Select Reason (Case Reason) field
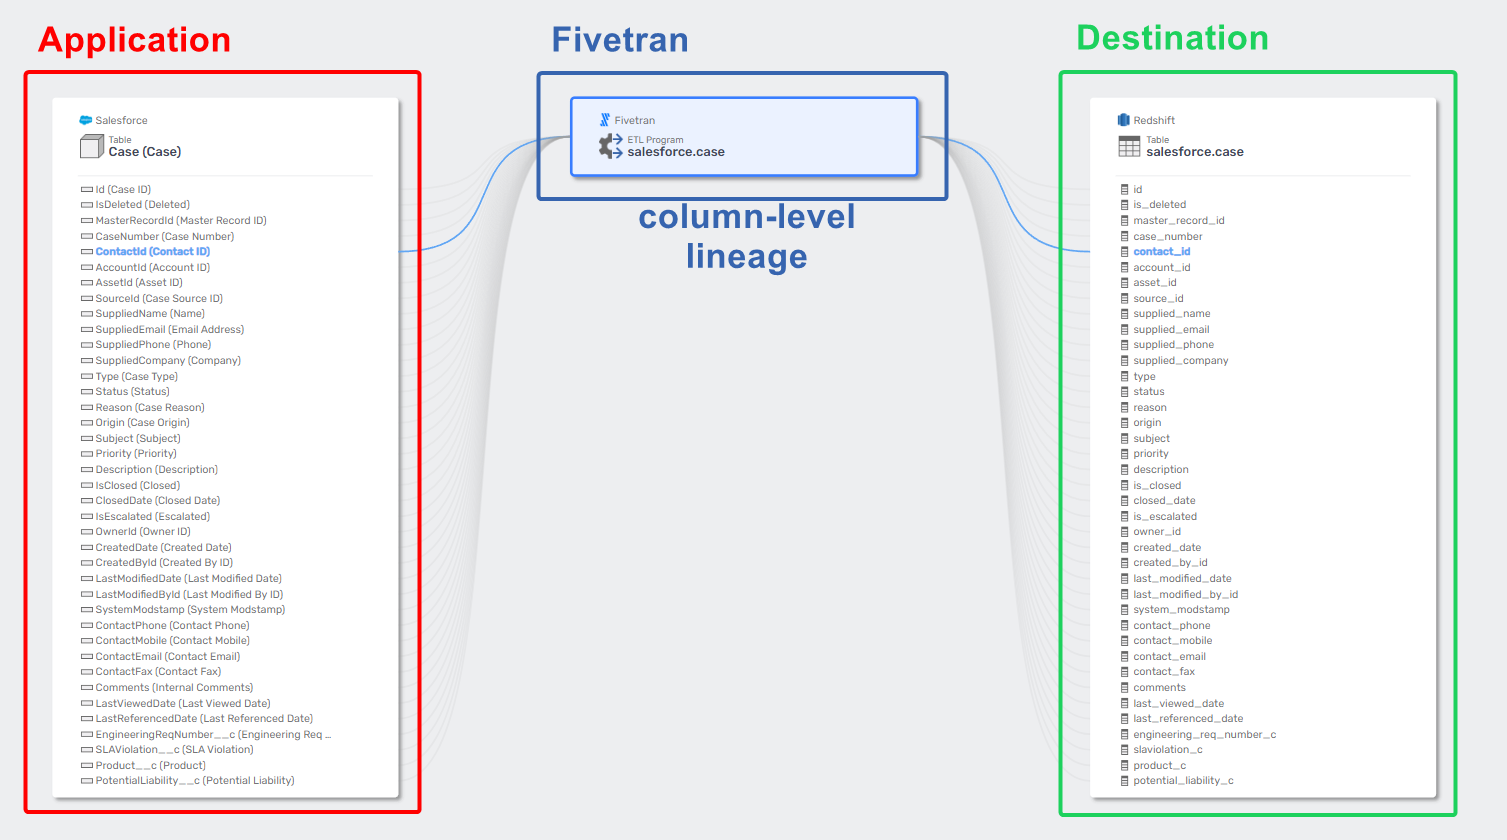Viewport: 1507px width, 840px height. 150,408
